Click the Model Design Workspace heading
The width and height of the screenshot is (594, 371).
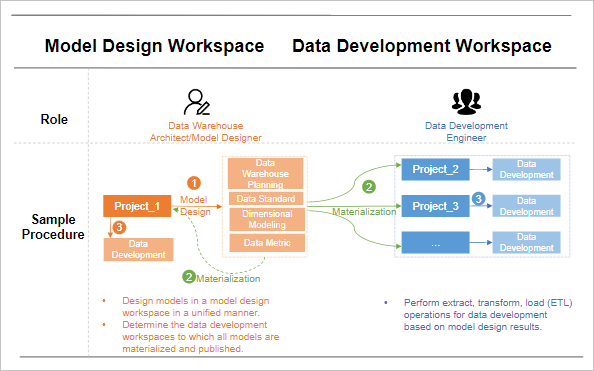155,46
